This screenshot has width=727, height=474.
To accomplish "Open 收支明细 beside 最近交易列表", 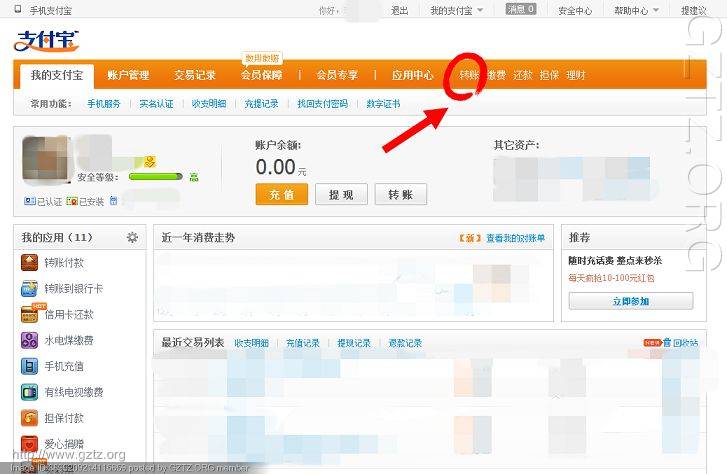I will click(251, 343).
